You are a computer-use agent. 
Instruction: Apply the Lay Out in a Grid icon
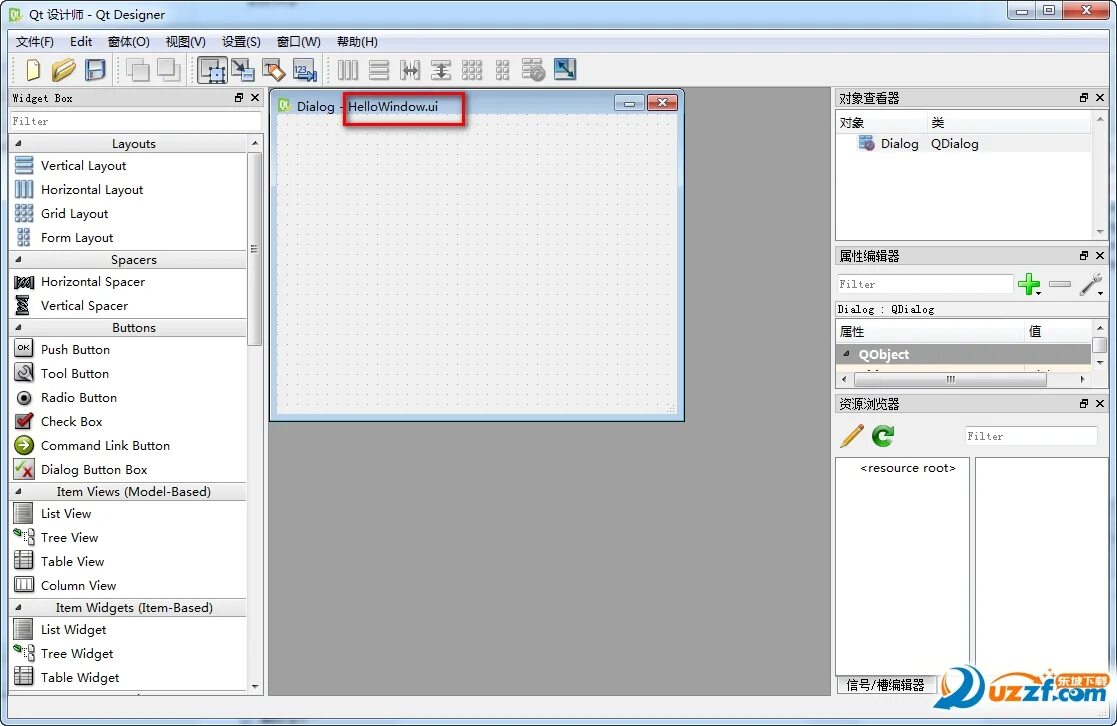tap(472, 70)
